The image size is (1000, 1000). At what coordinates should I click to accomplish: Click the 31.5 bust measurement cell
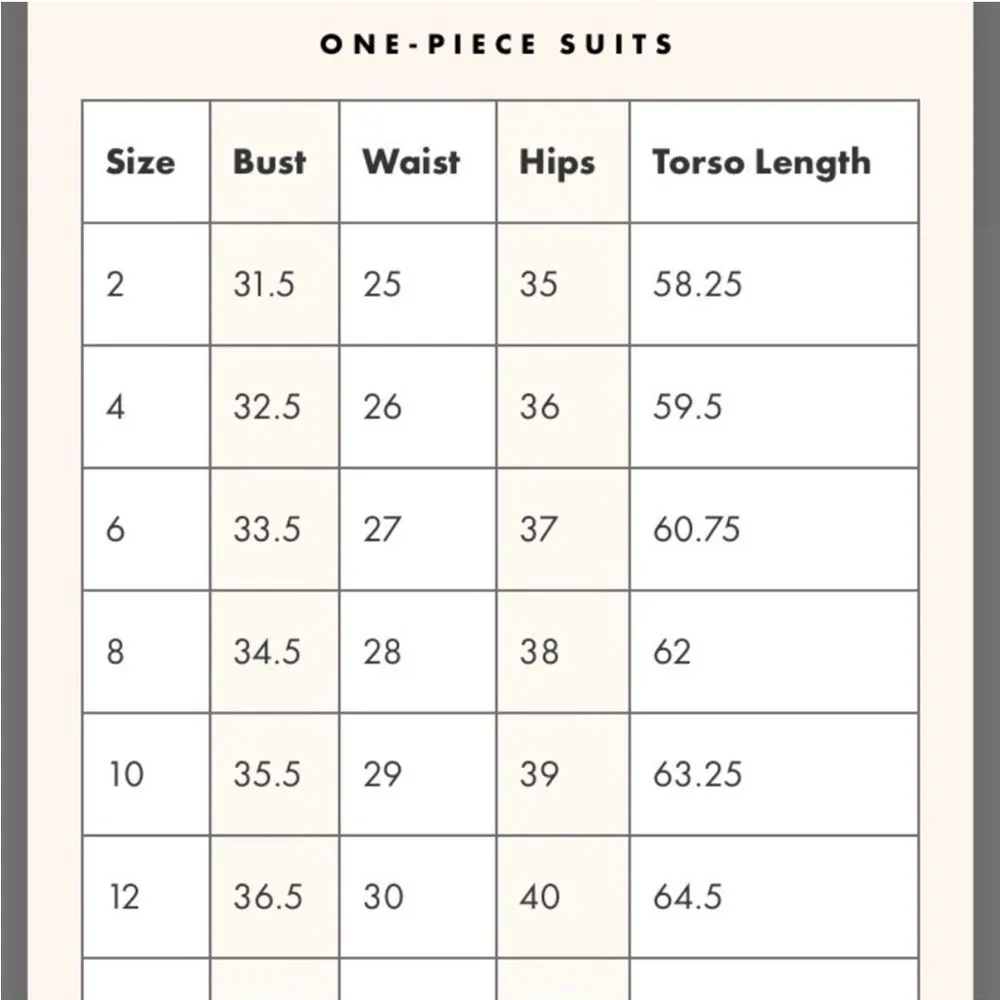pyautogui.click(x=265, y=285)
